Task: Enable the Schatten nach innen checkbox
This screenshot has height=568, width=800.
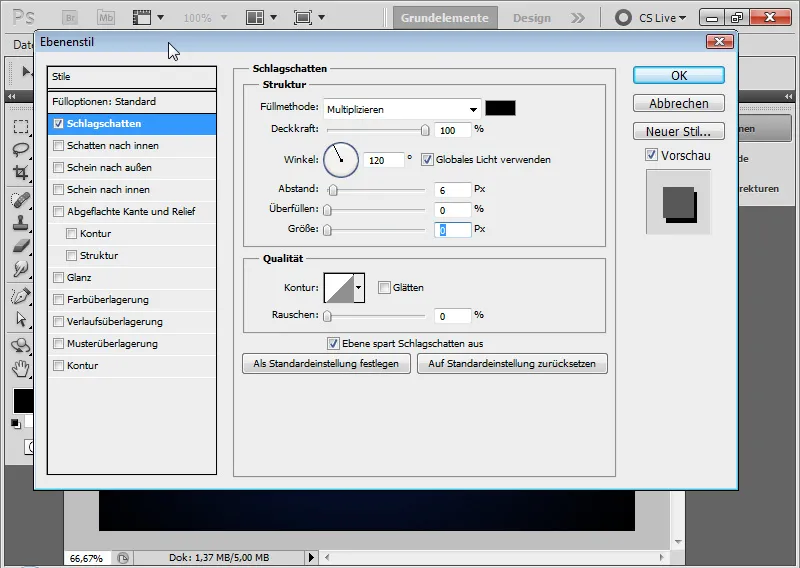Action: point(58,145)
